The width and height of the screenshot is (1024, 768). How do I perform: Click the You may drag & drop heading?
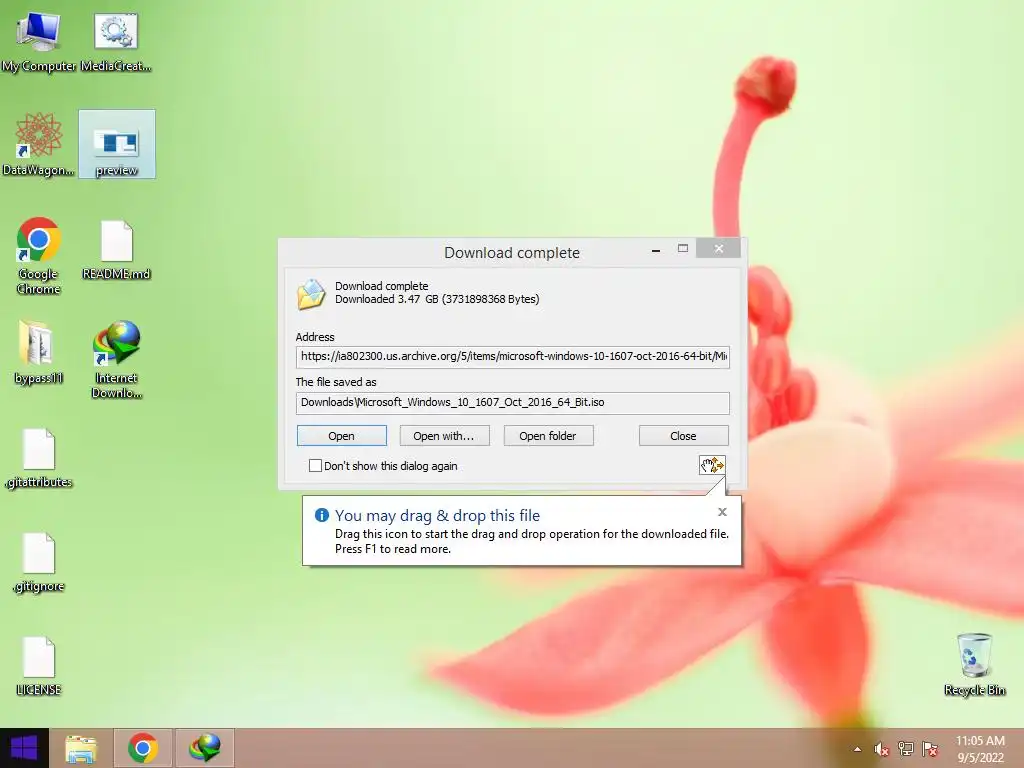point(437,515)
